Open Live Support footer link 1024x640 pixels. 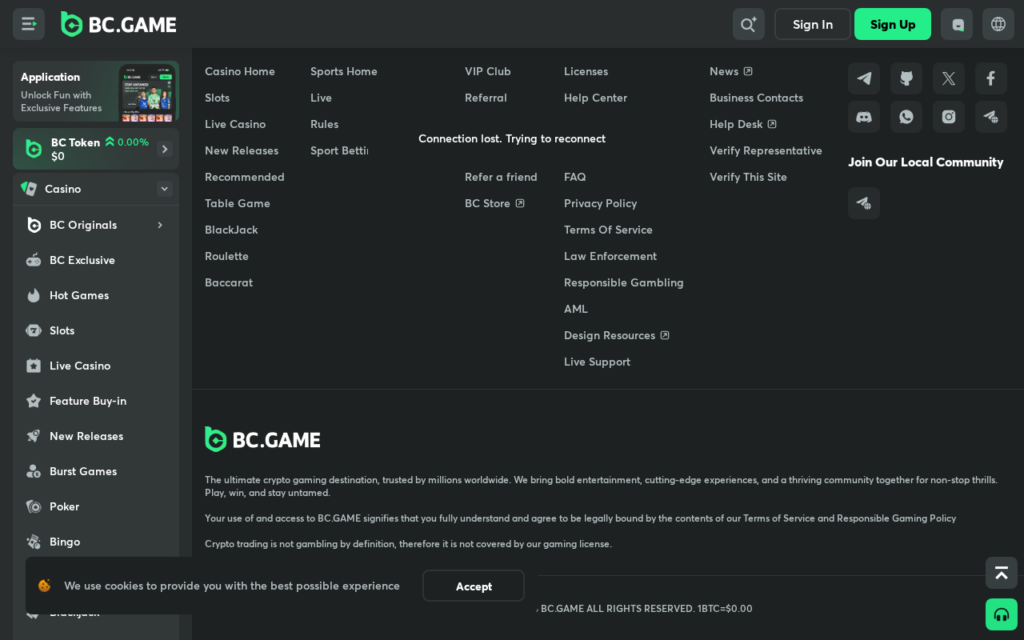click(597, 362)
